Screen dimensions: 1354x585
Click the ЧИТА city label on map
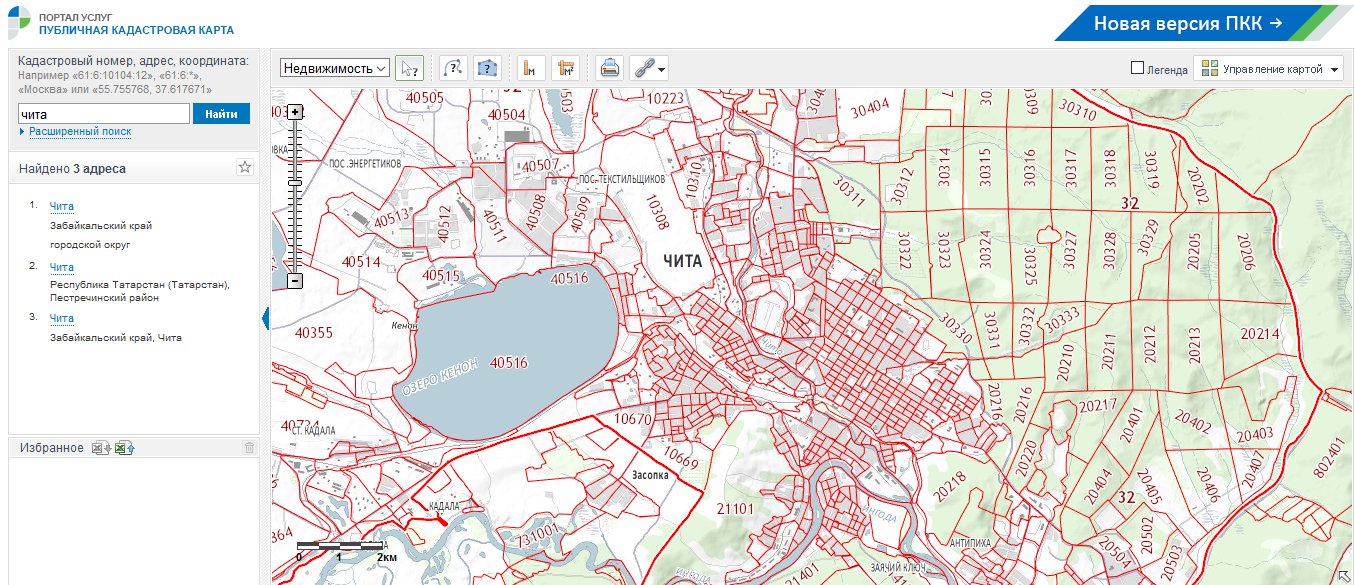[x=683, y=261]
